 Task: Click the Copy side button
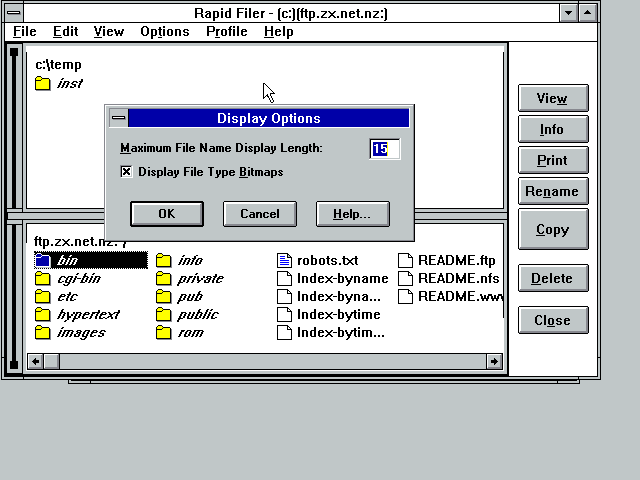tap(553, 229)
